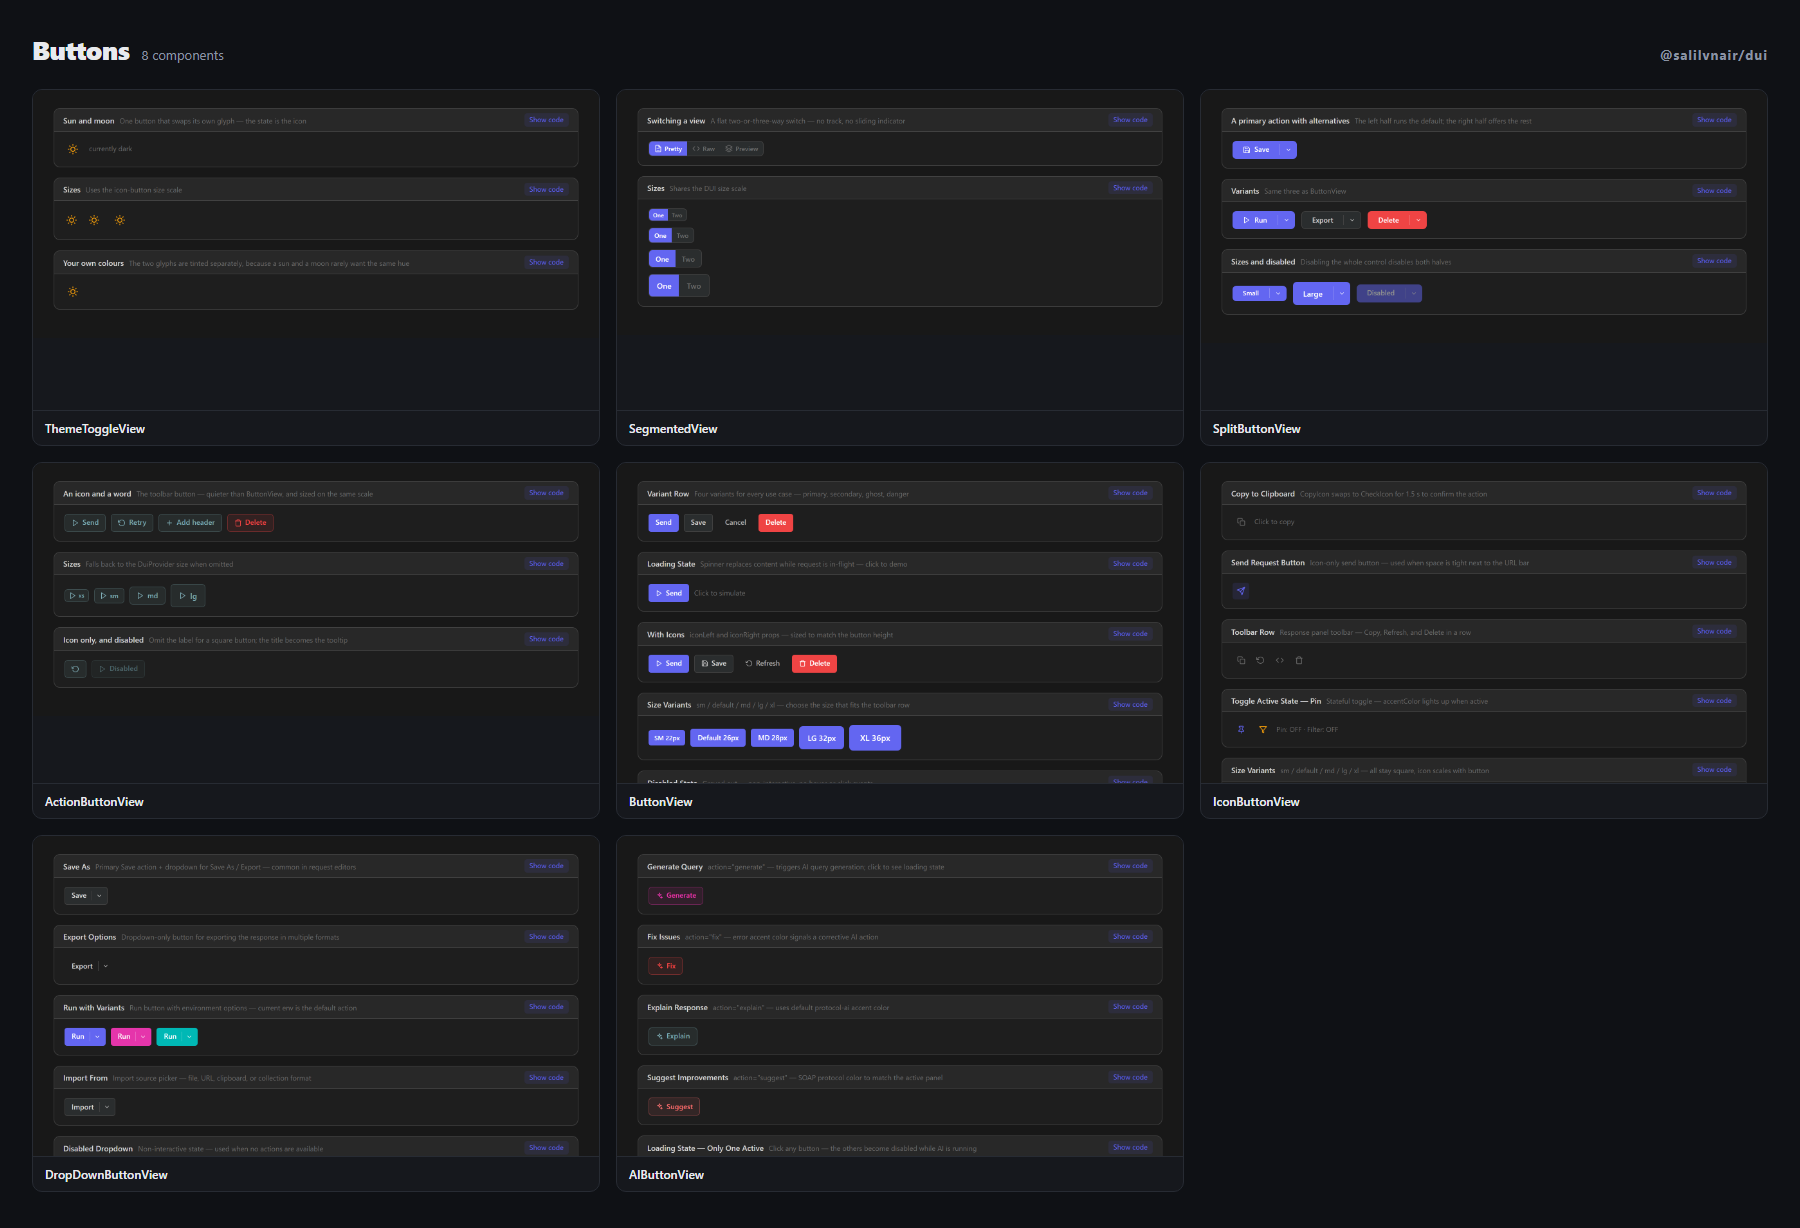Click 'Show code' for Copy to Clipboard section
1800x1228 pixels.
click(1714, 493)
